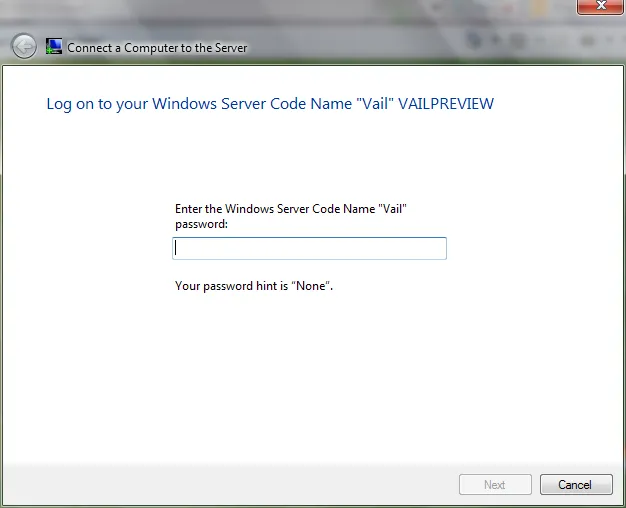Close the wizard with the red X
The width and height of the screenshot is (626, 508).
click(600, 6)
